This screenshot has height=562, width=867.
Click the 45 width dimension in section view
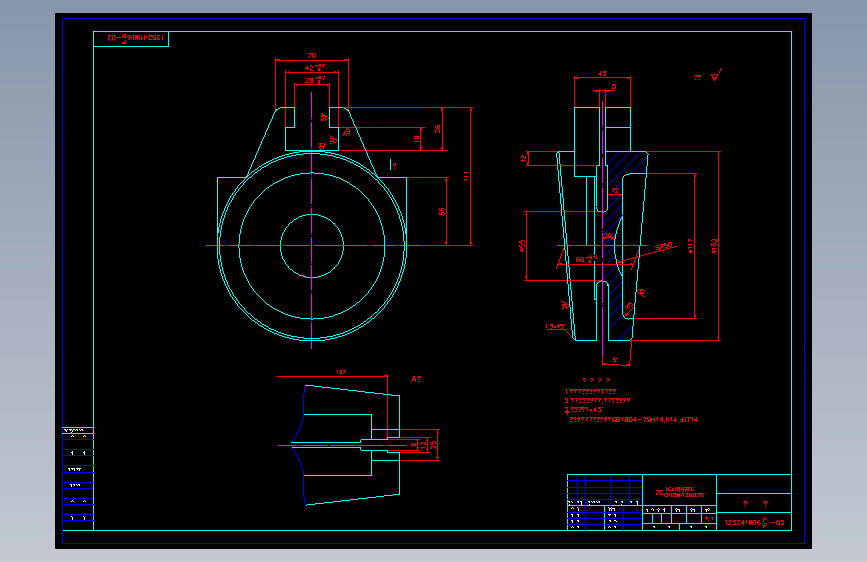(x=602, y=74)
